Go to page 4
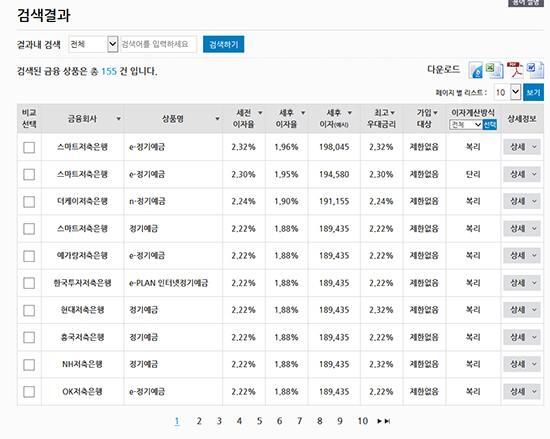The image size is (550, 439). pos(239,421)
